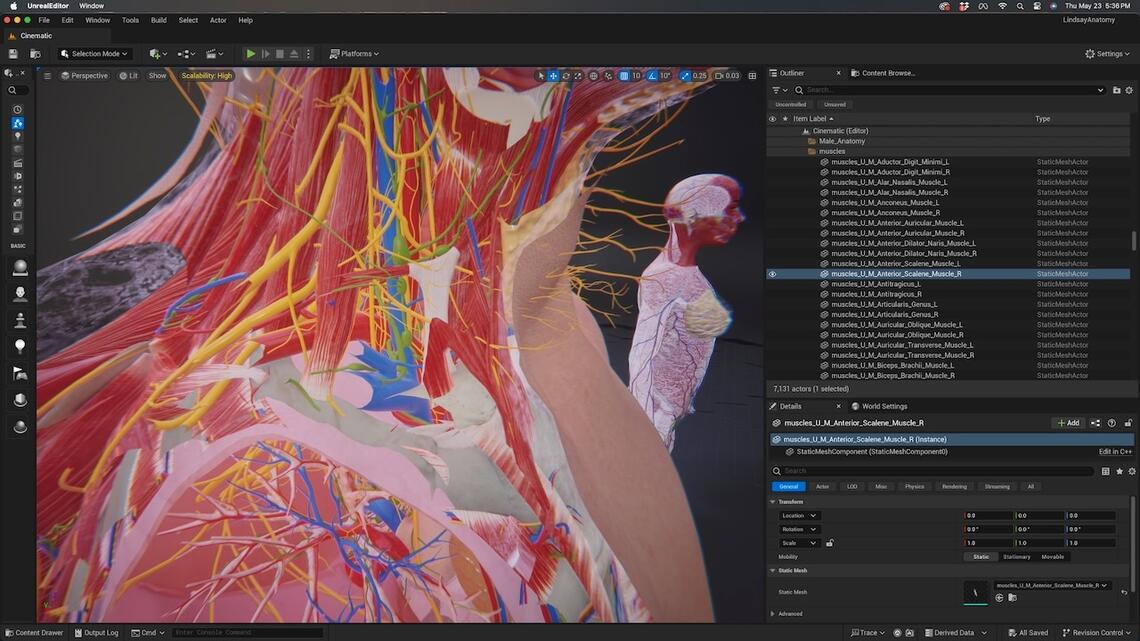The height and width of the screenshot is (641, 1140).
Task: Open the Build menu
Action: [159, 20]
